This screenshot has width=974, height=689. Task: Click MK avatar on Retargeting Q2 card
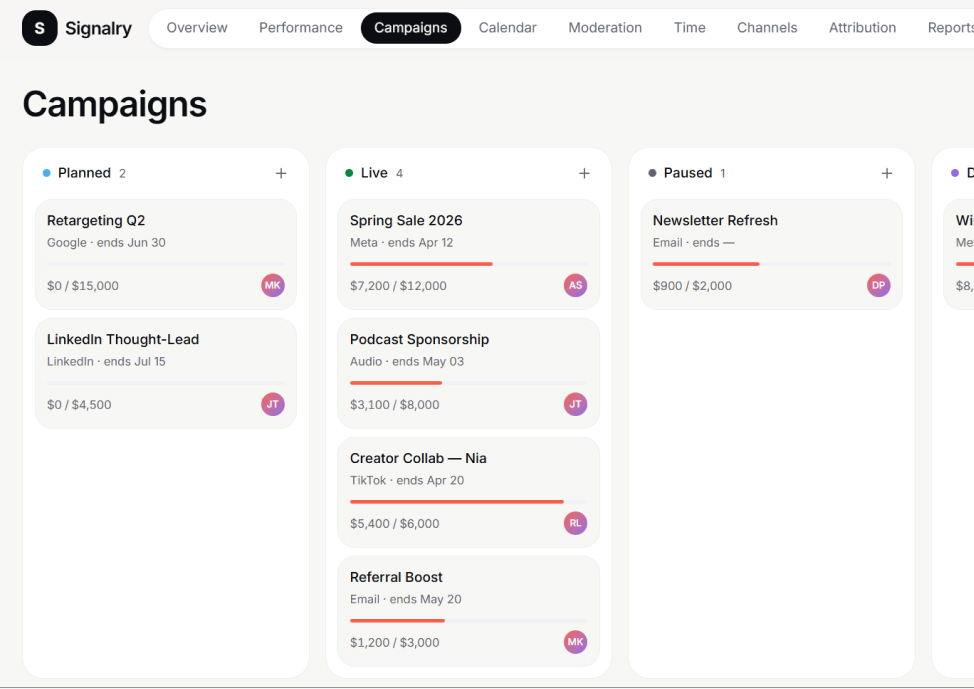(273, 285)
